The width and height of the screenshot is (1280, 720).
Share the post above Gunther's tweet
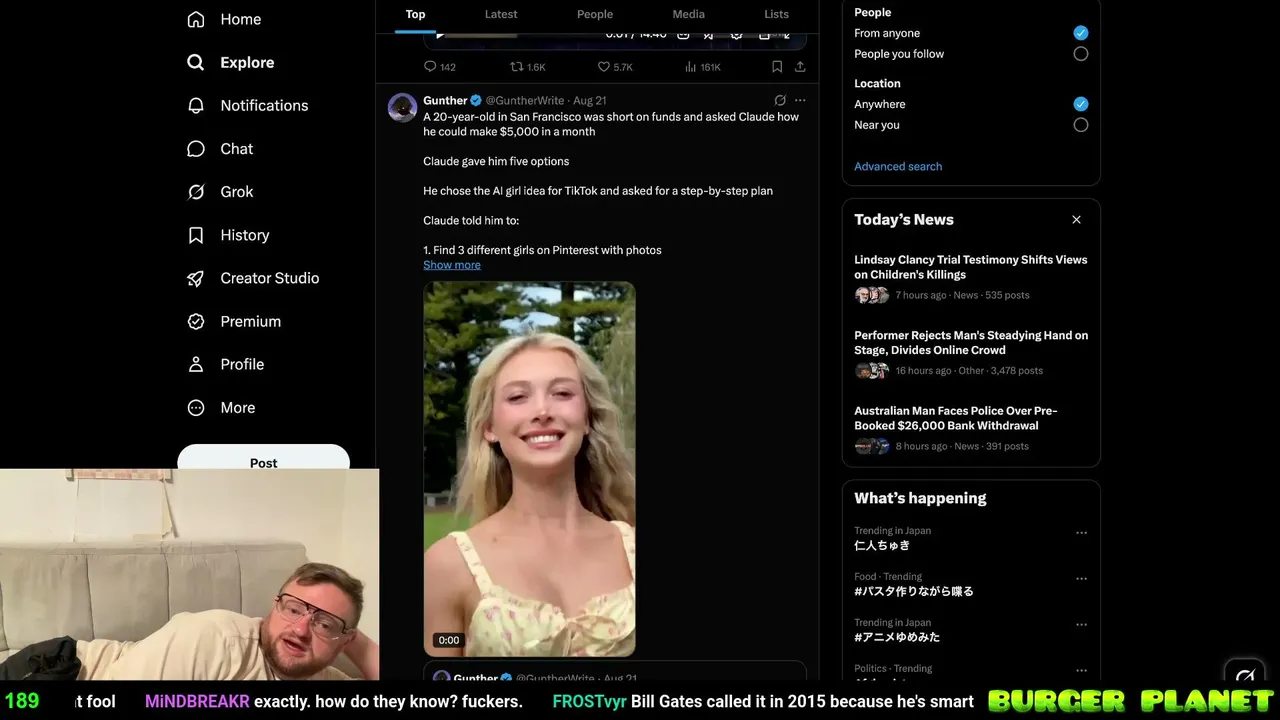[x=800, y=67]
